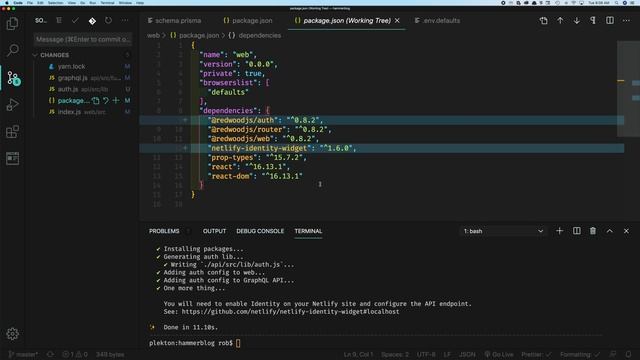The image size is (640, 360).
Task: Switch to the OUTPUT tab
Action: pos(214,231)
